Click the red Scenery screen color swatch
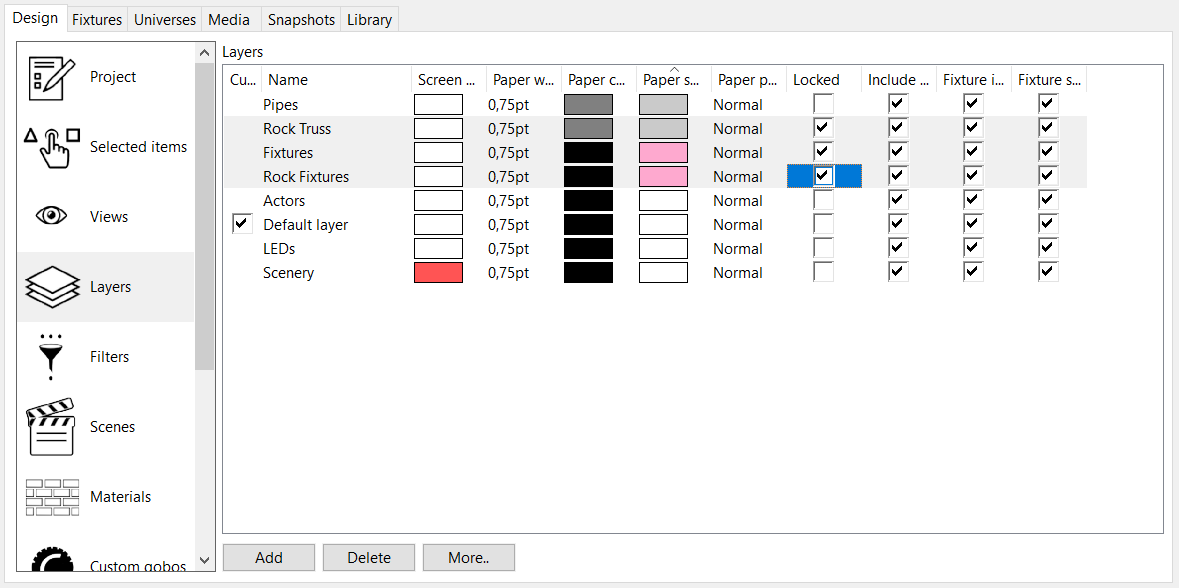Screen dimensions: 1179x588 [x=438, y=273]
